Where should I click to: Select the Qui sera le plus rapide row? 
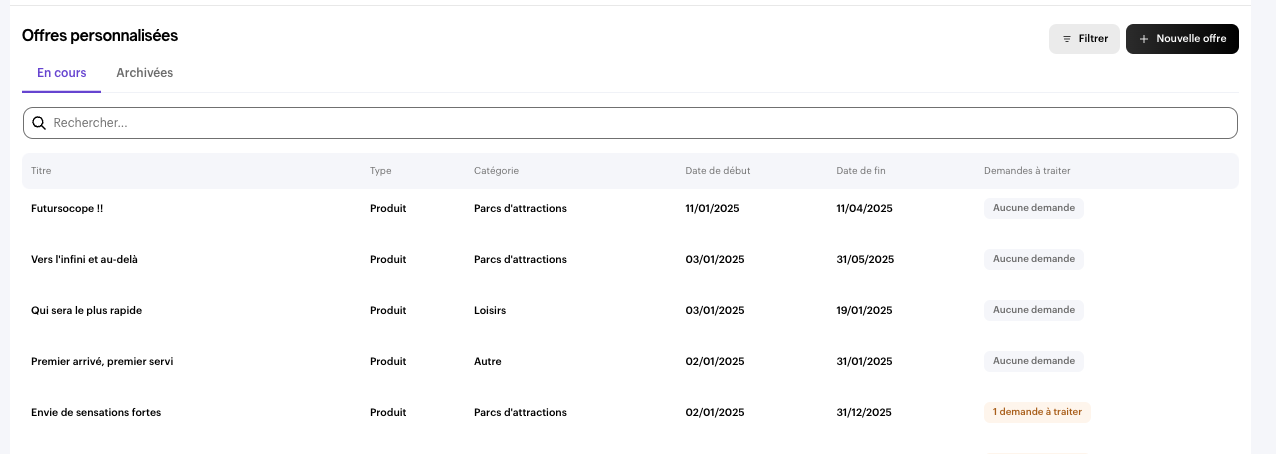(86, 310)
